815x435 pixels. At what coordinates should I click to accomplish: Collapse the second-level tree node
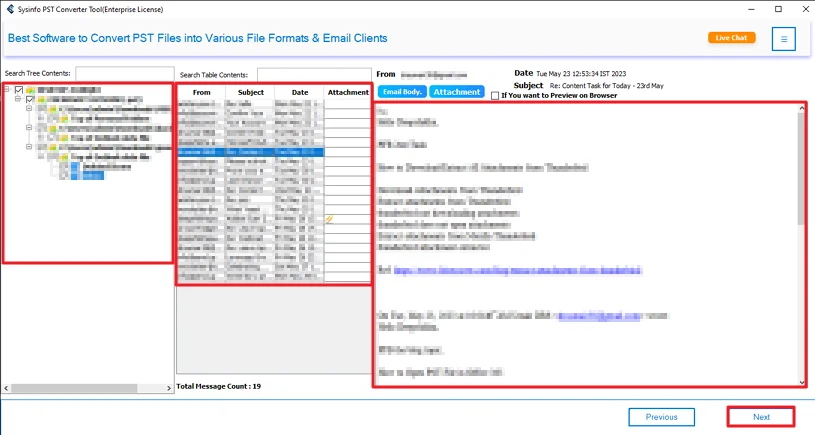[19, 100]
